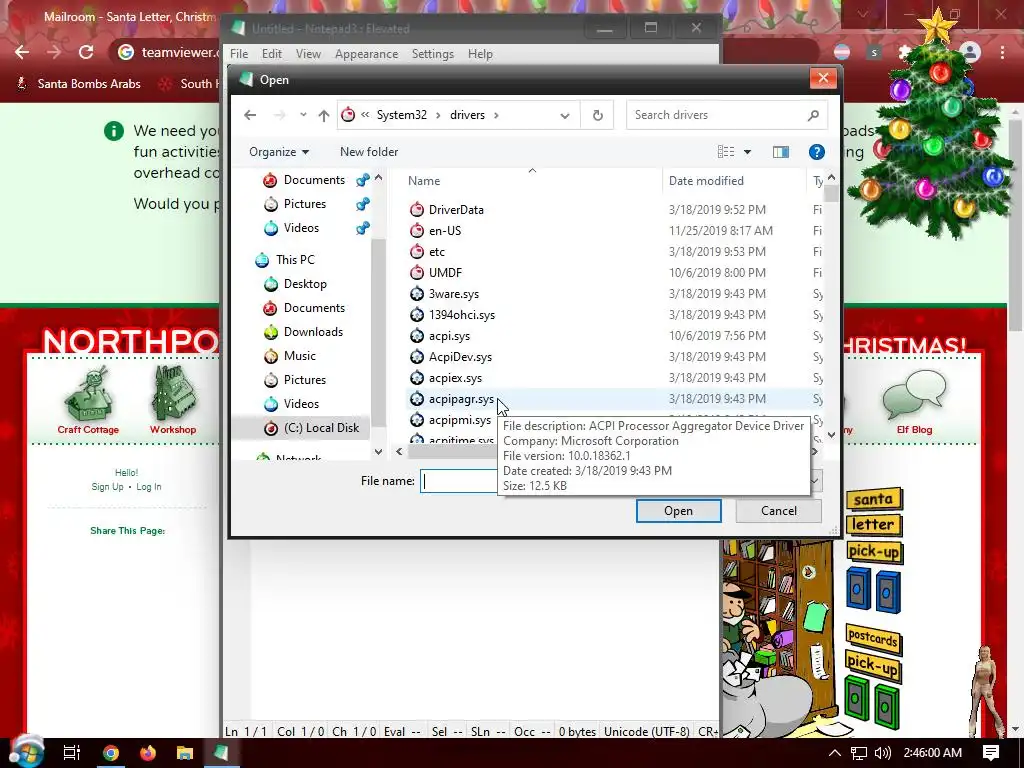Open Task View on taskbar
This screenshot has width=1024, height=768.
click(x=72, y=753)
